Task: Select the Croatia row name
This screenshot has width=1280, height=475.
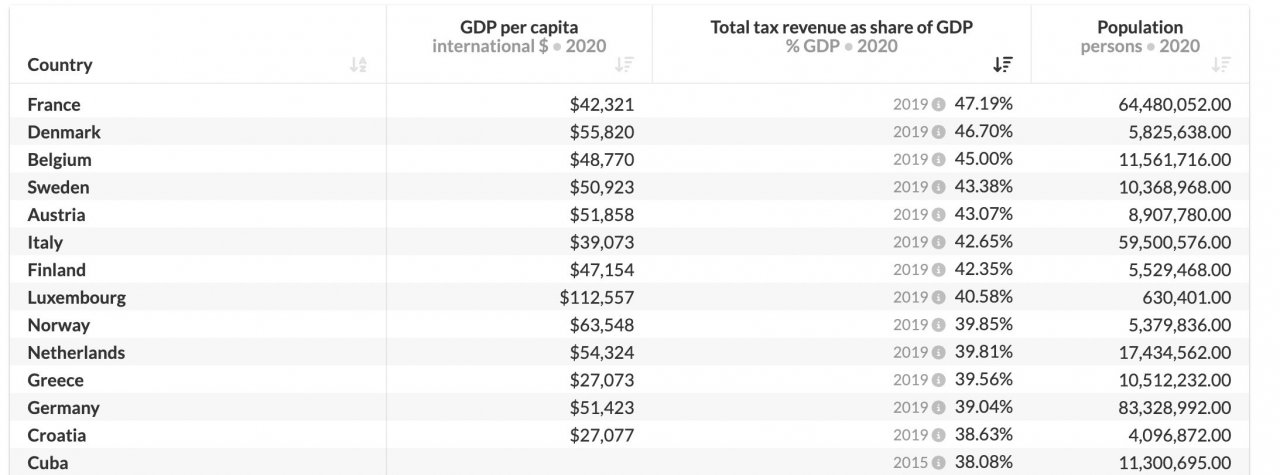Action: [x=57, y=435]
